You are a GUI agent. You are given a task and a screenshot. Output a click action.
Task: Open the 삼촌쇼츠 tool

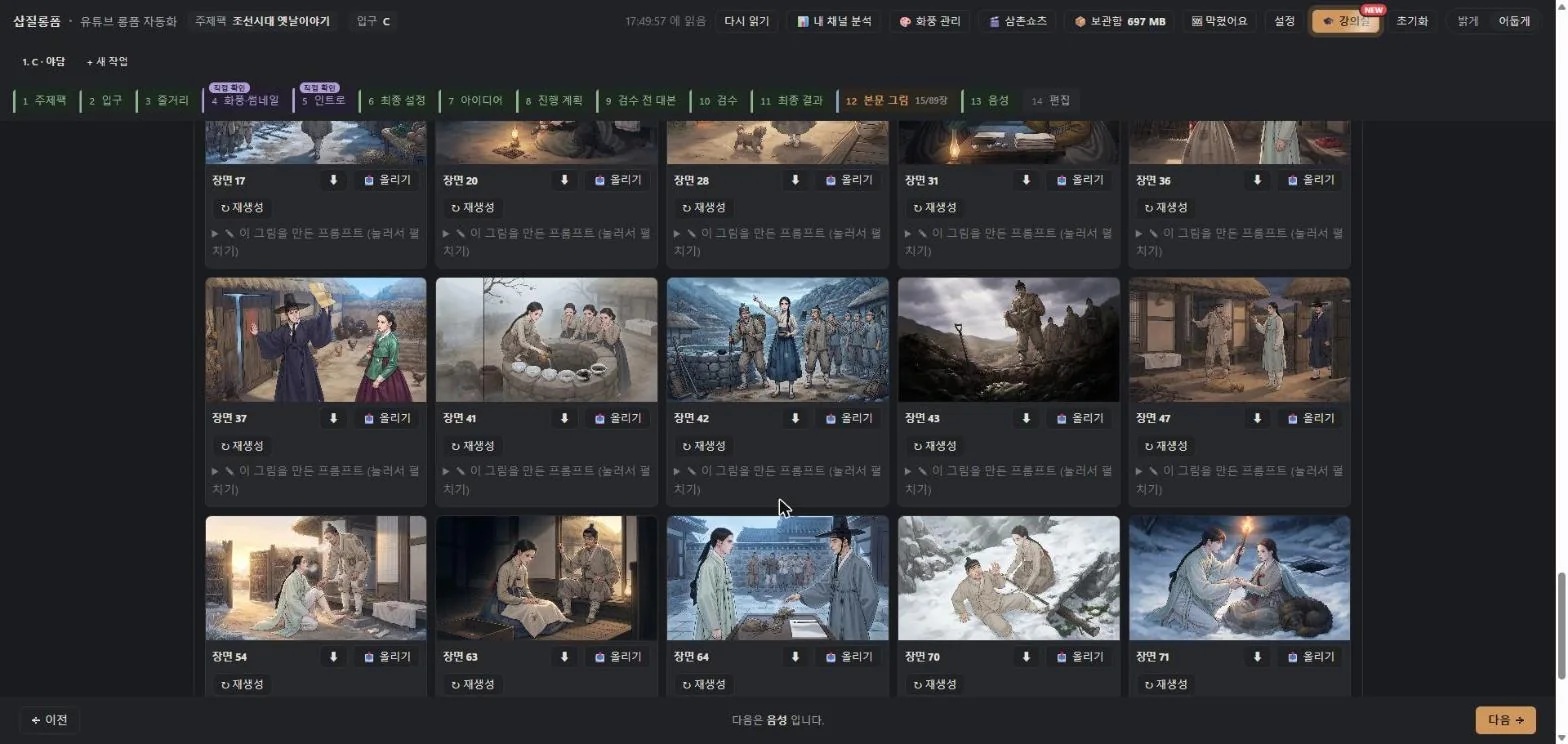(x=1016, y=21)
